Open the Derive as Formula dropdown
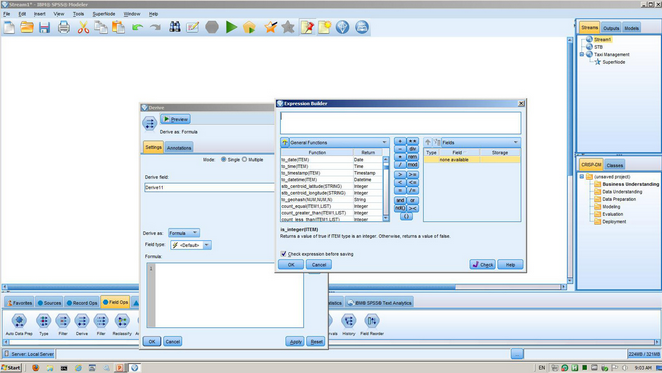 click(184, 233)
